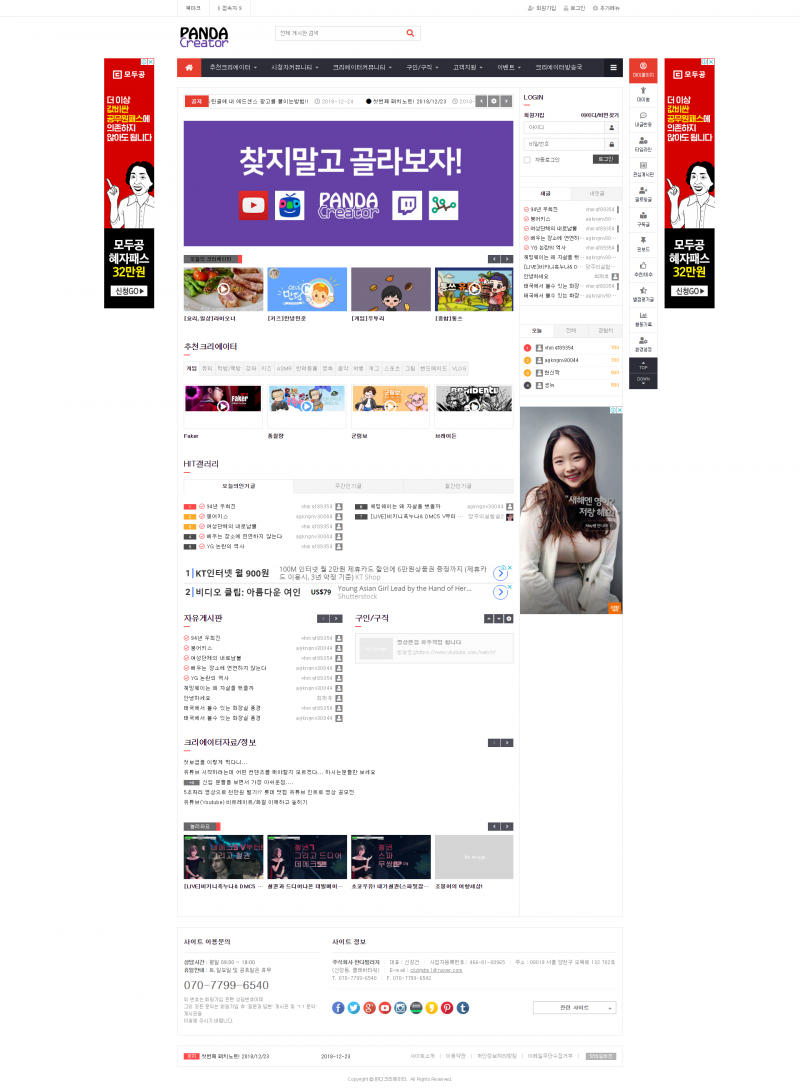Click the red 마이메뉴 icon in sidebar
The image size is (800, 1092).
[643, 70]
